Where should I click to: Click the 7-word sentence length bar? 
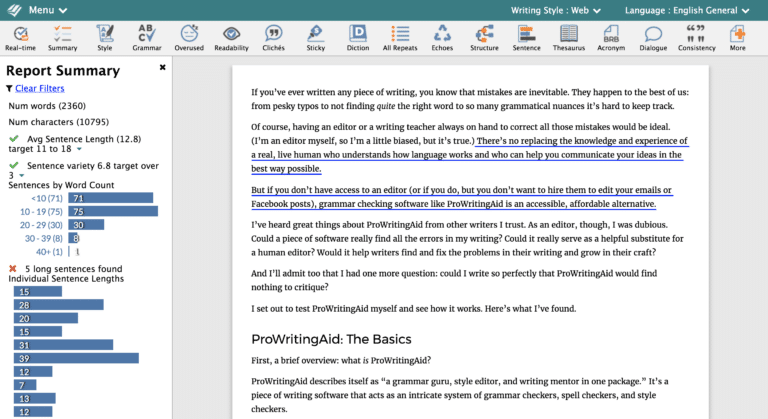[x=25, y=385]
